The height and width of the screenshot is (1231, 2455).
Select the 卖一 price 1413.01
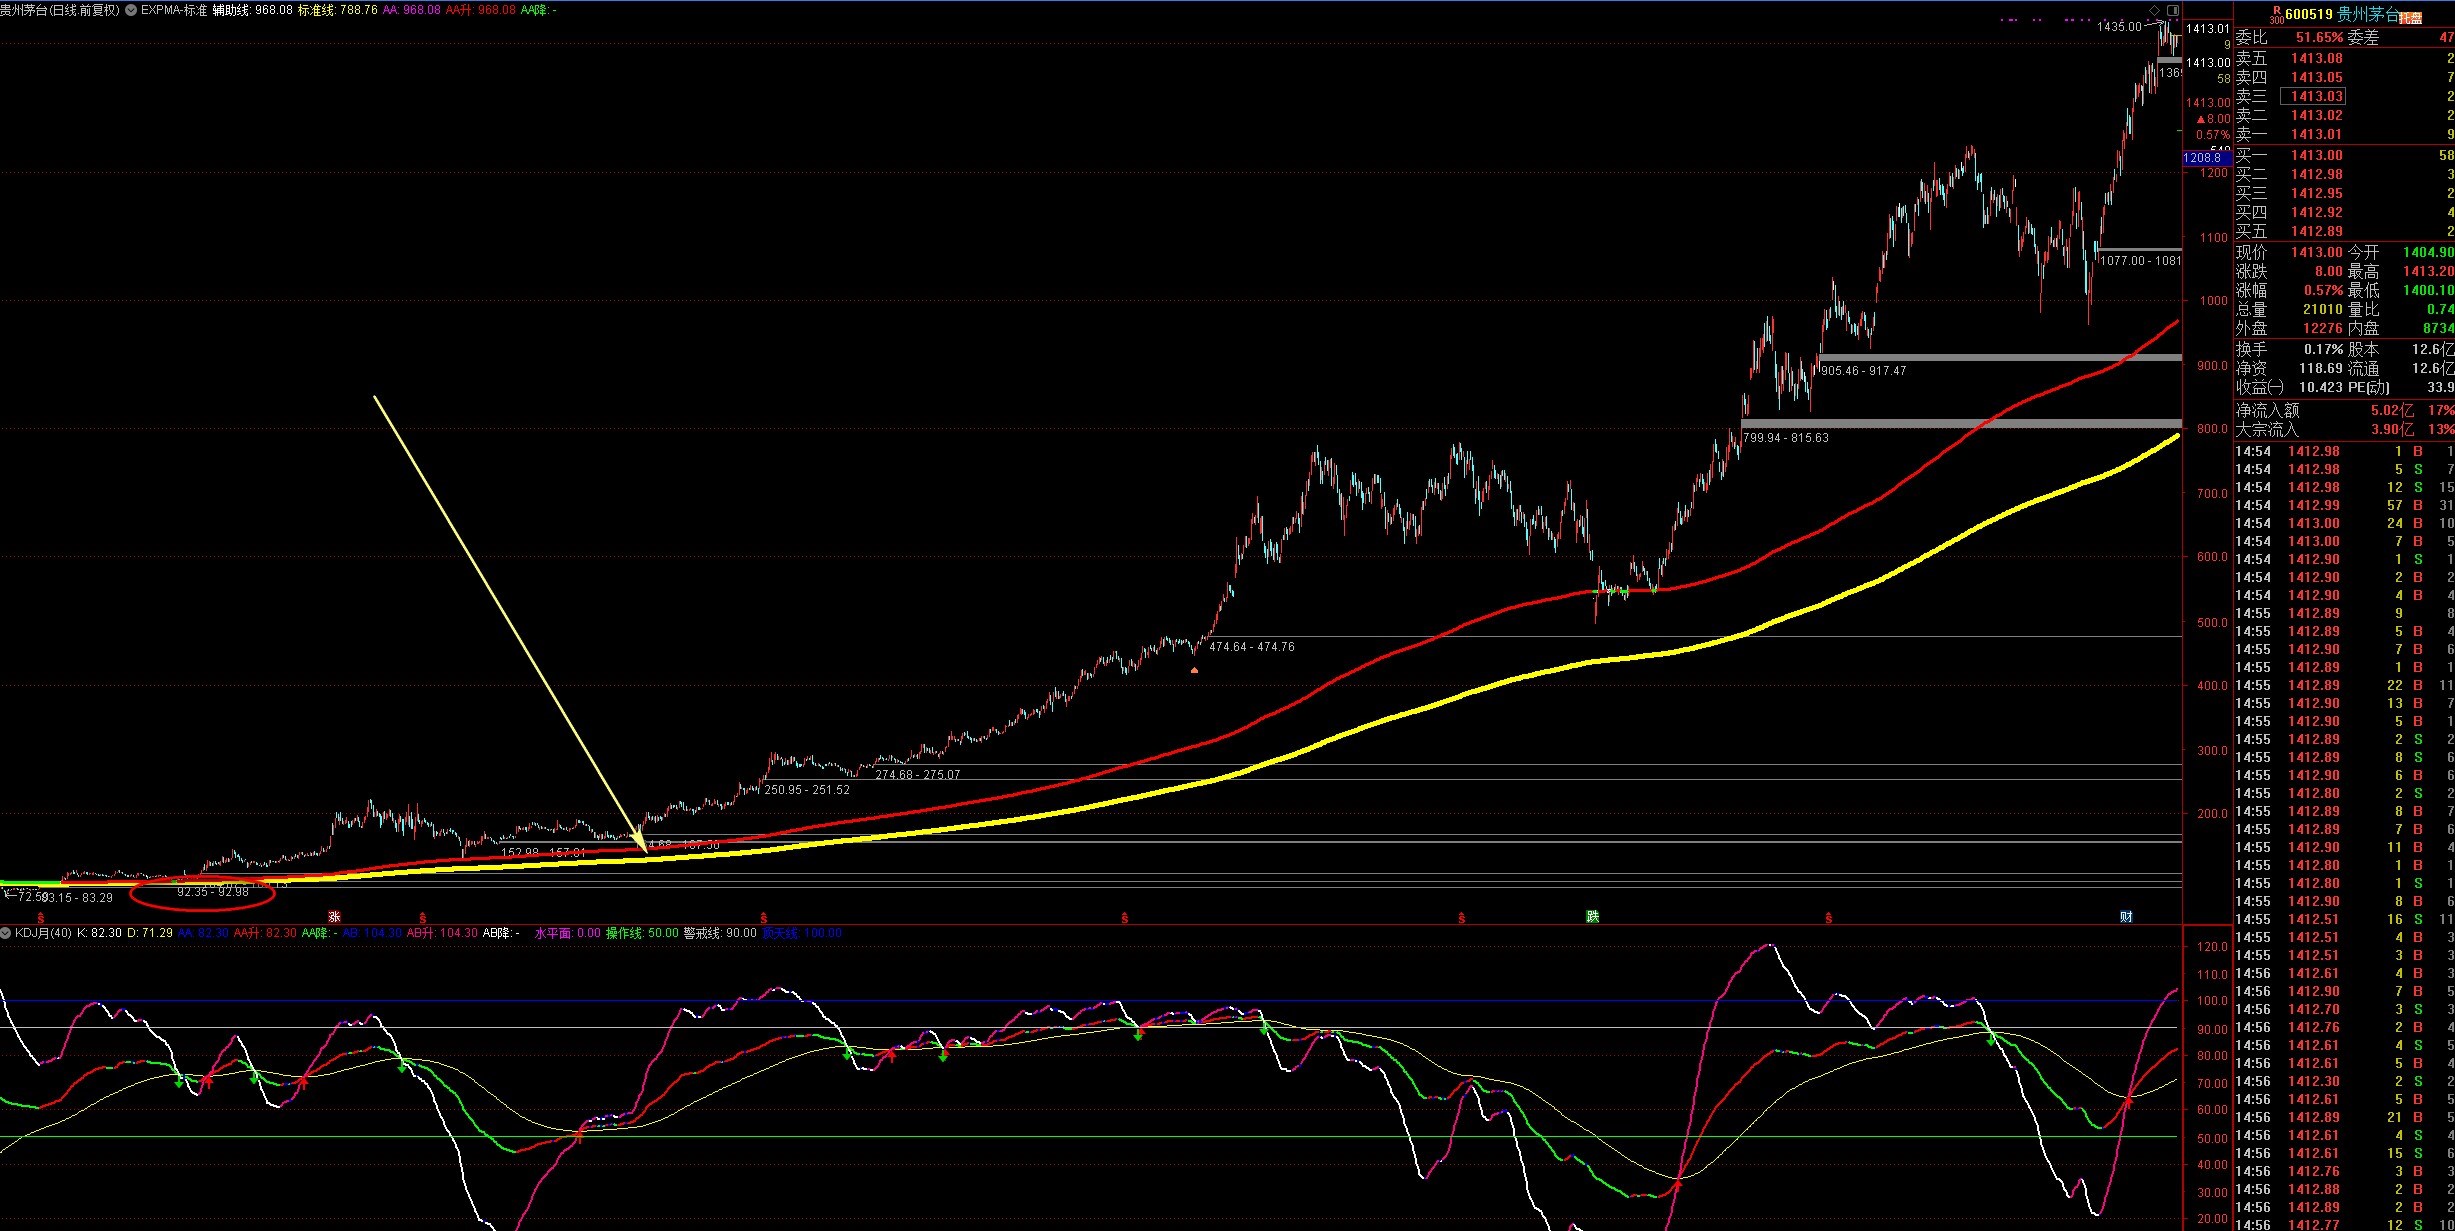[x=2317, y=134]
